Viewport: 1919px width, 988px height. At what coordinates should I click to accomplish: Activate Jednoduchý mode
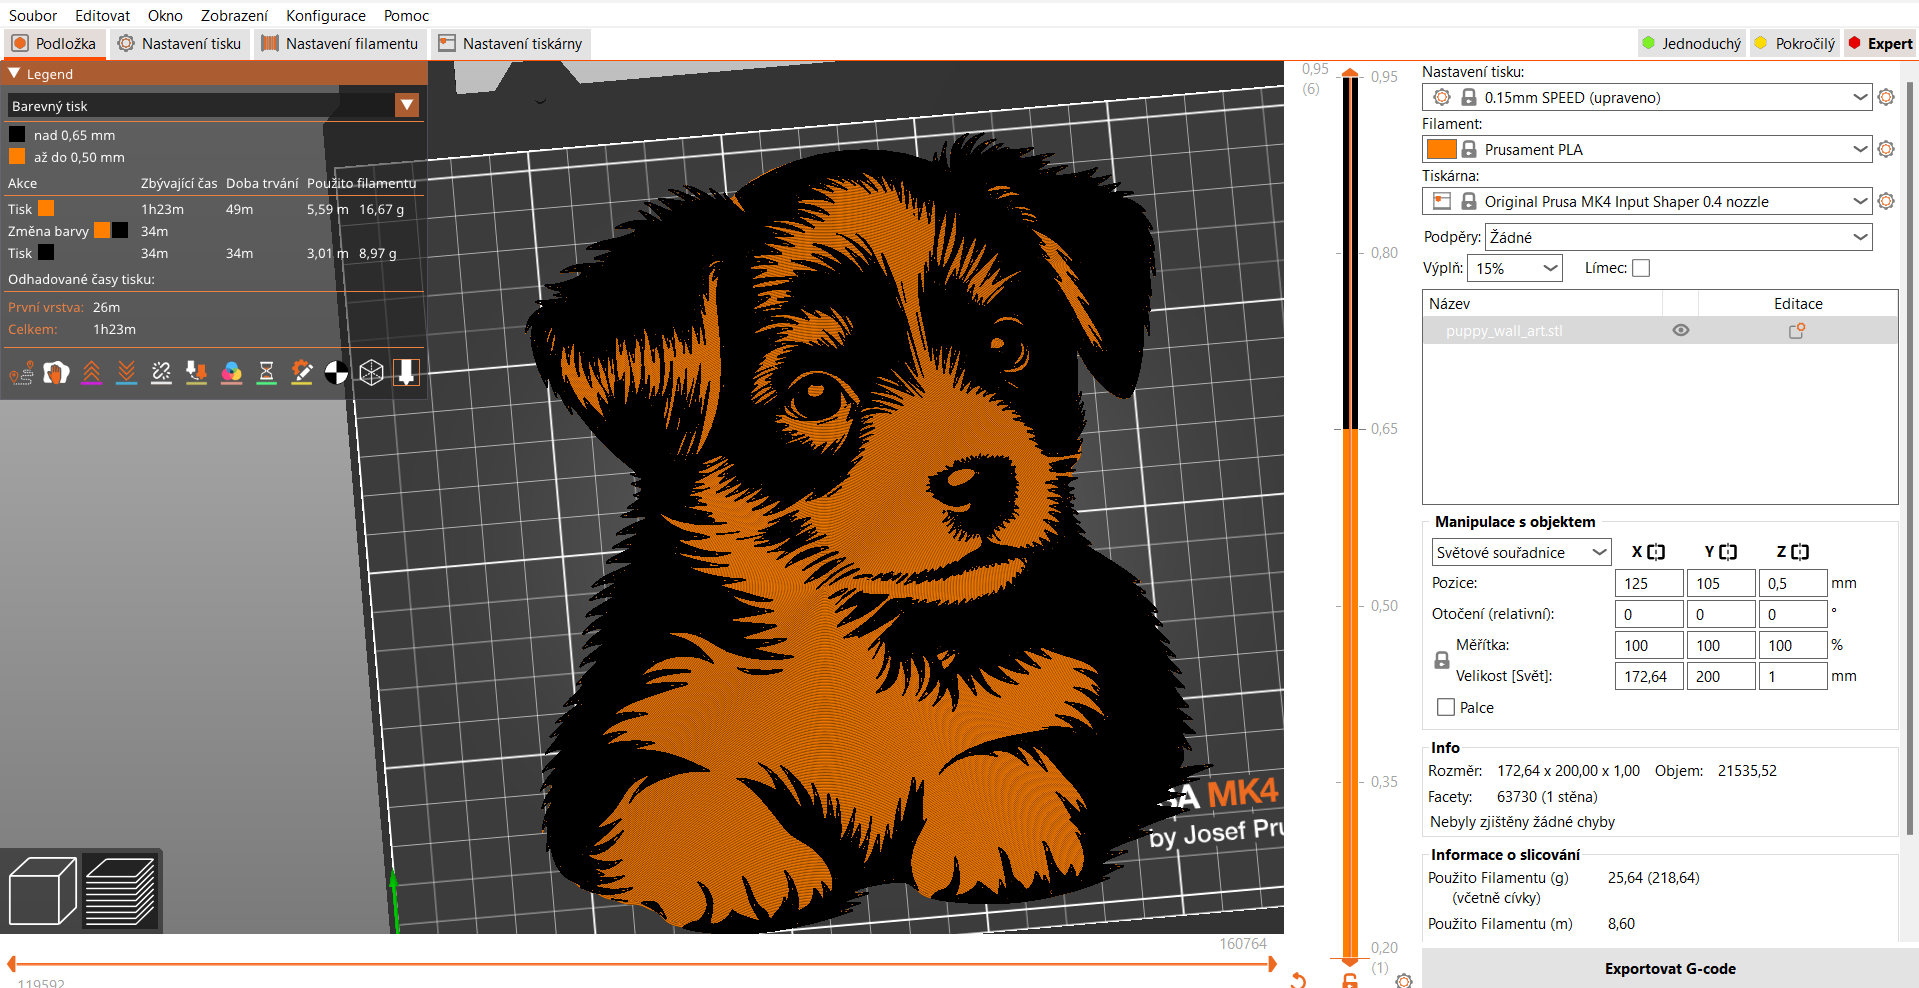coord(1690,43)
